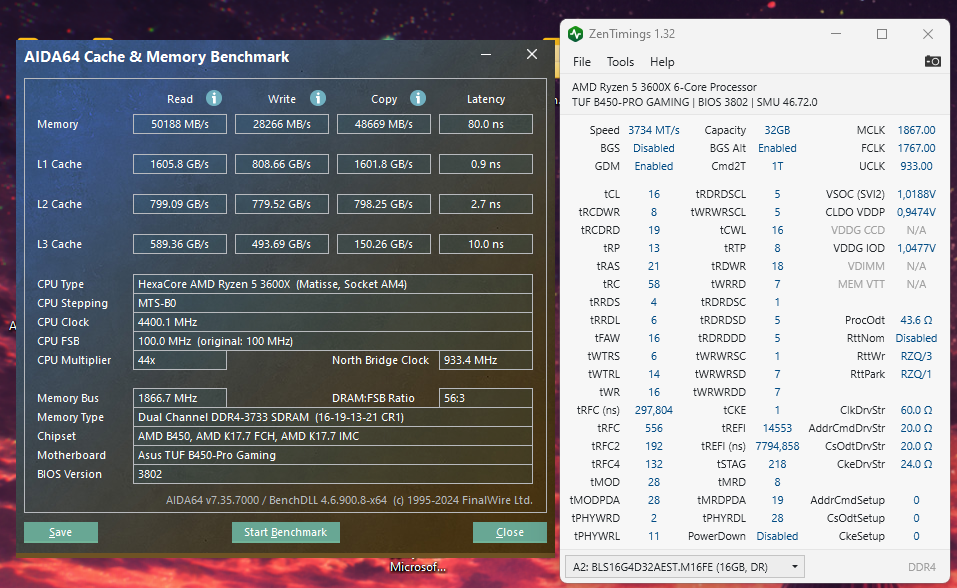Click the GDM Enabled value
Screen dimensions: 957x588
(654, 166)
